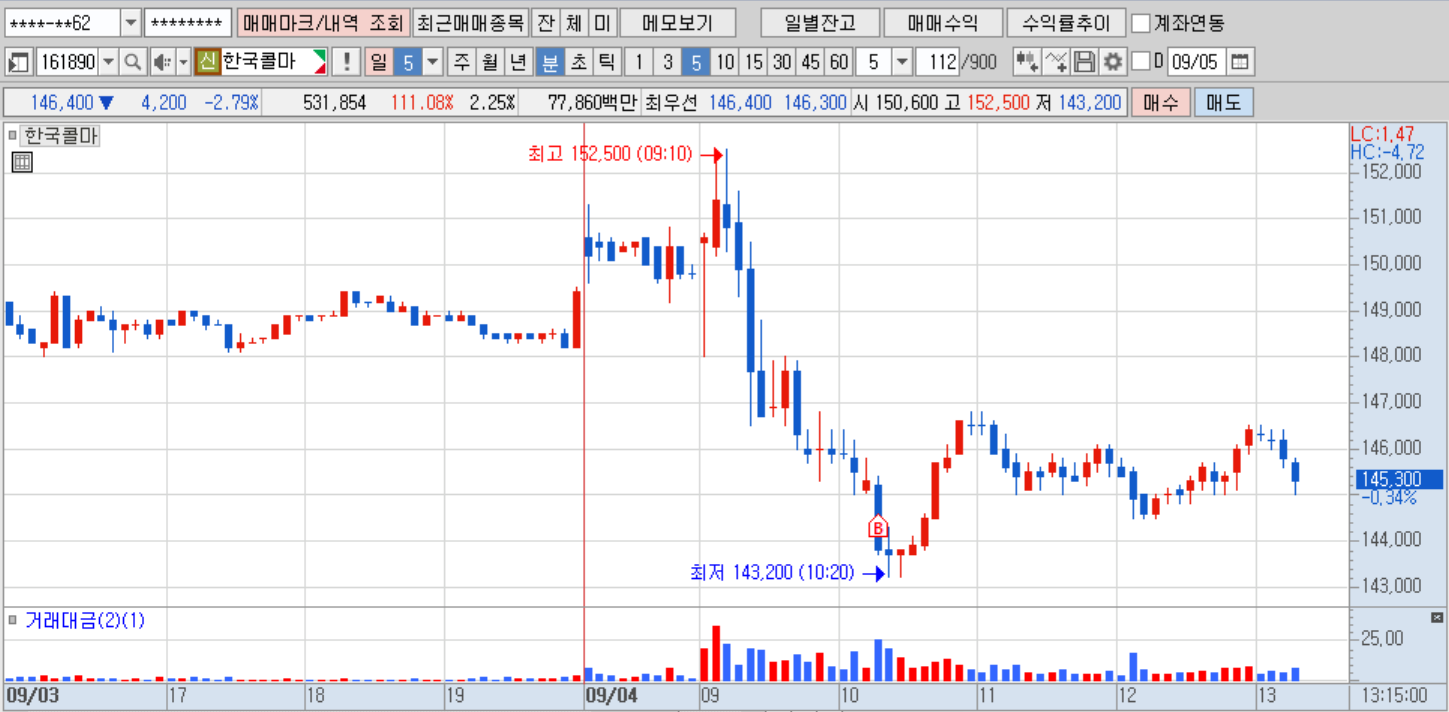
Task: Close the 거래대금 volume panel
Action: pyautogui.click(x=1438, y=617)
